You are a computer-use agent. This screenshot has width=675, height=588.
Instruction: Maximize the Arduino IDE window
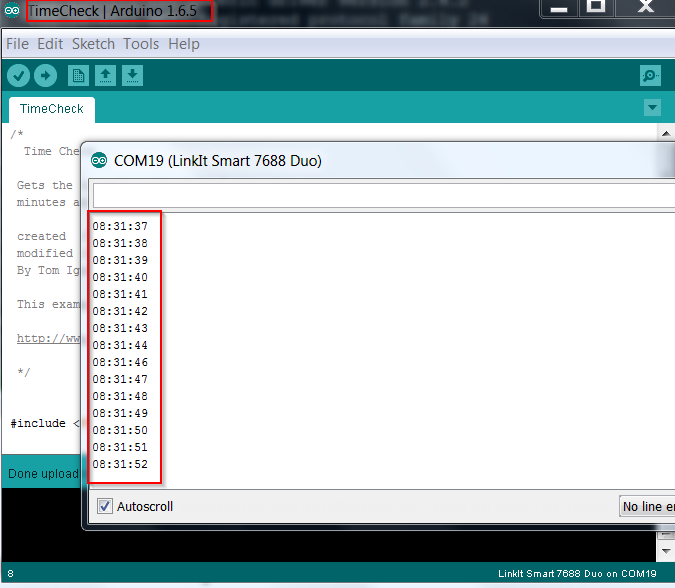click(x=596, y=7)
